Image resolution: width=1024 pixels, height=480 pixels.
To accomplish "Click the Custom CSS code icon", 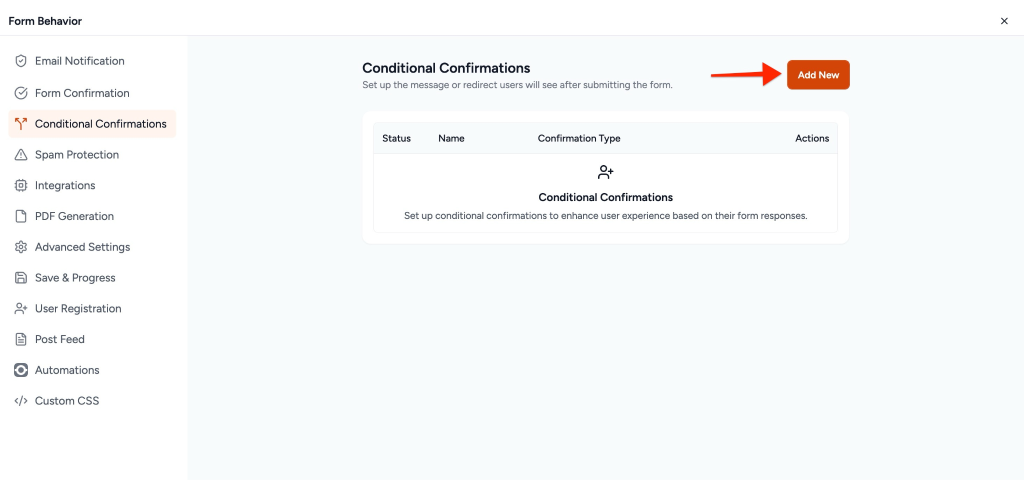I will pyautogui.click(x=21, y=401).
